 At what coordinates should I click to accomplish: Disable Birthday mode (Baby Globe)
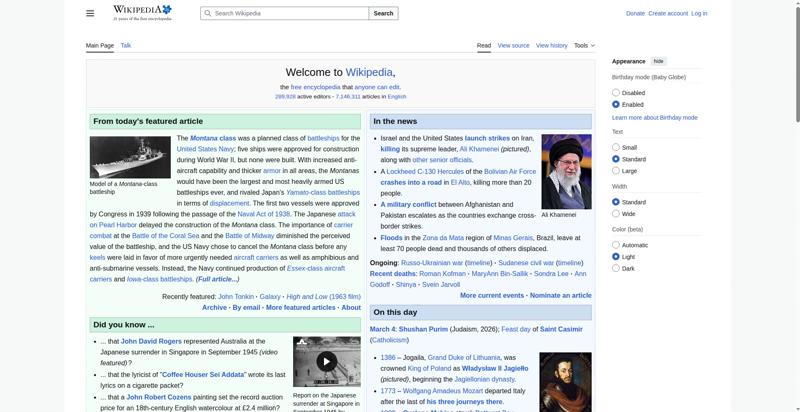coord(616,92)
